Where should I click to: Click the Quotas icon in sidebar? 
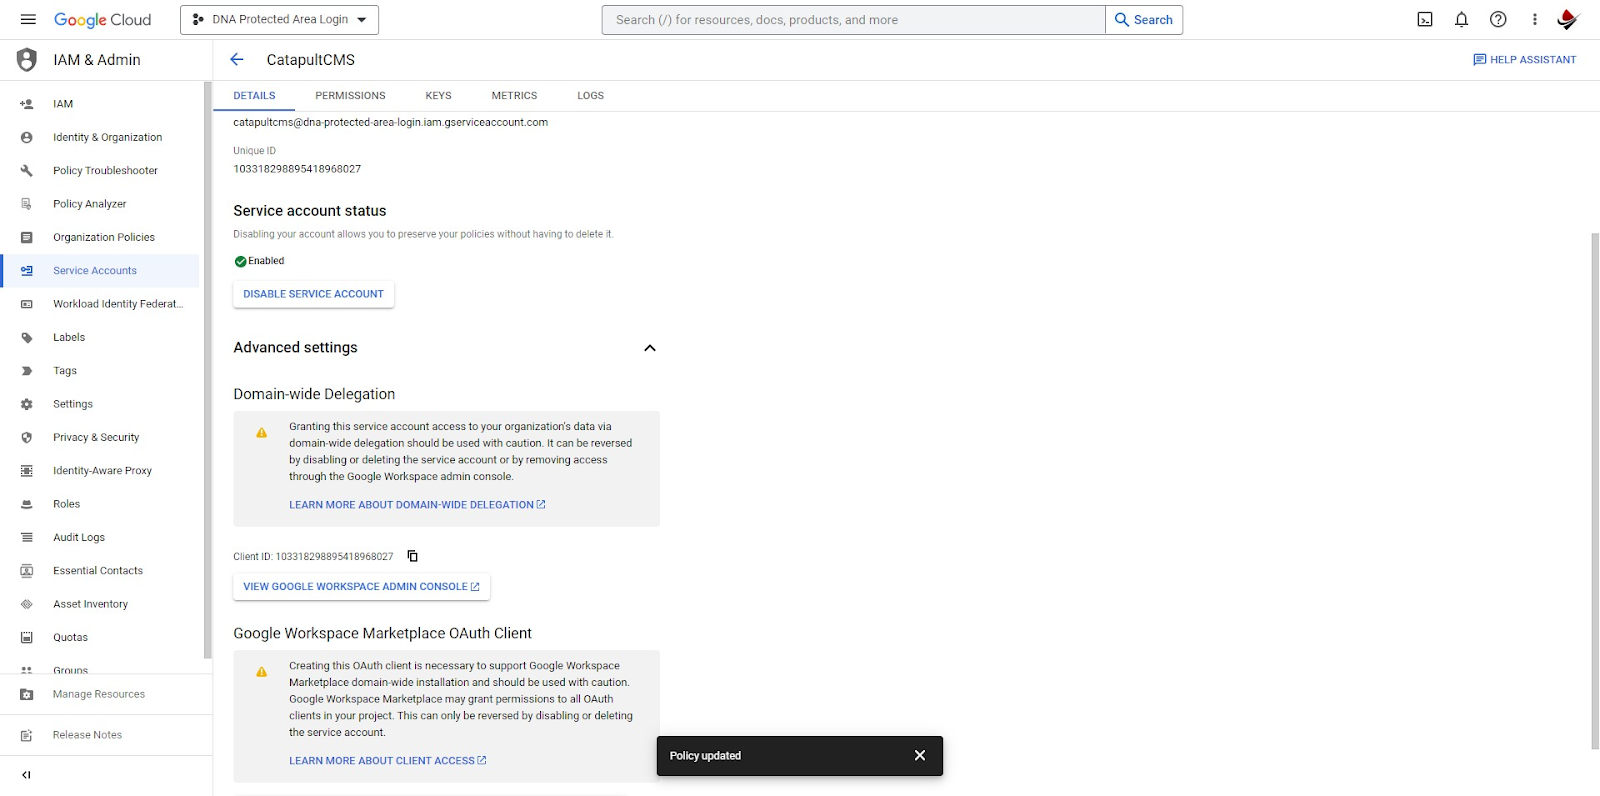click(x=27, y=638)
